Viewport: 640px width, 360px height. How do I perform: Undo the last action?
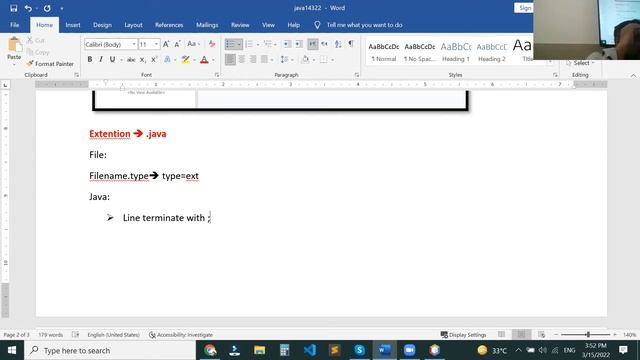[x=28, y=8]
